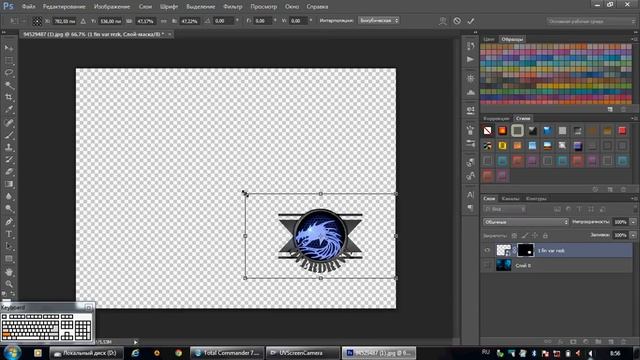Open the interpolation method dropdown
Viewport: 640px width, 360px height.
379,20
